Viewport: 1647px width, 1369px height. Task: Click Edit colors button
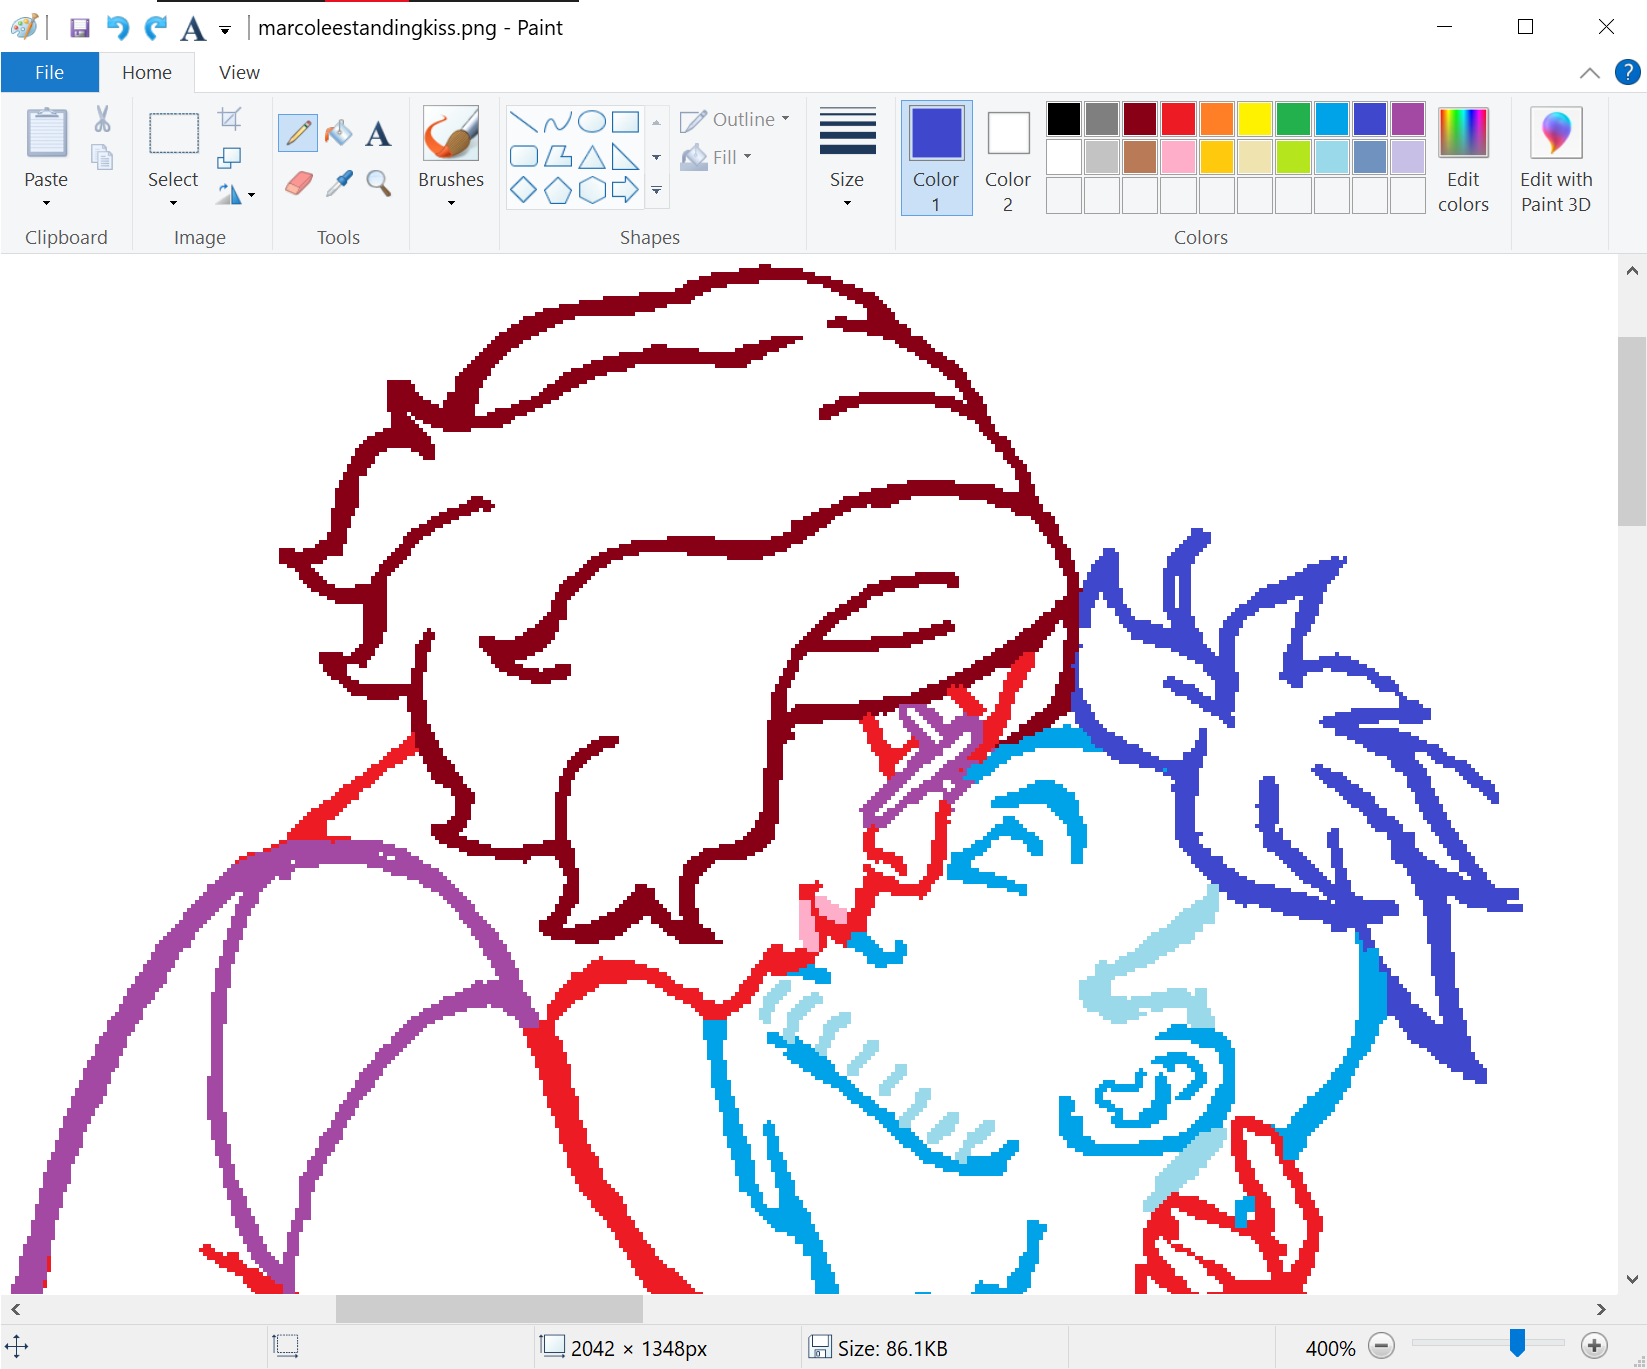[x=1463, y=158]
